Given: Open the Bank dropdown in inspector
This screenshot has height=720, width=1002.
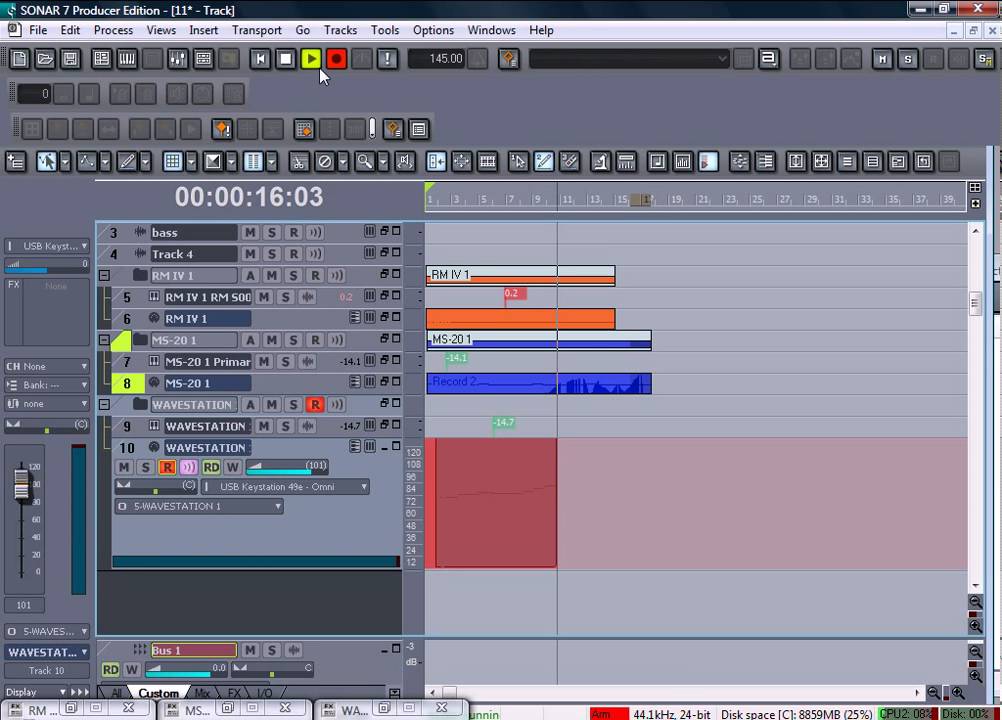Looking at the screenshot, I should point(47,385).
